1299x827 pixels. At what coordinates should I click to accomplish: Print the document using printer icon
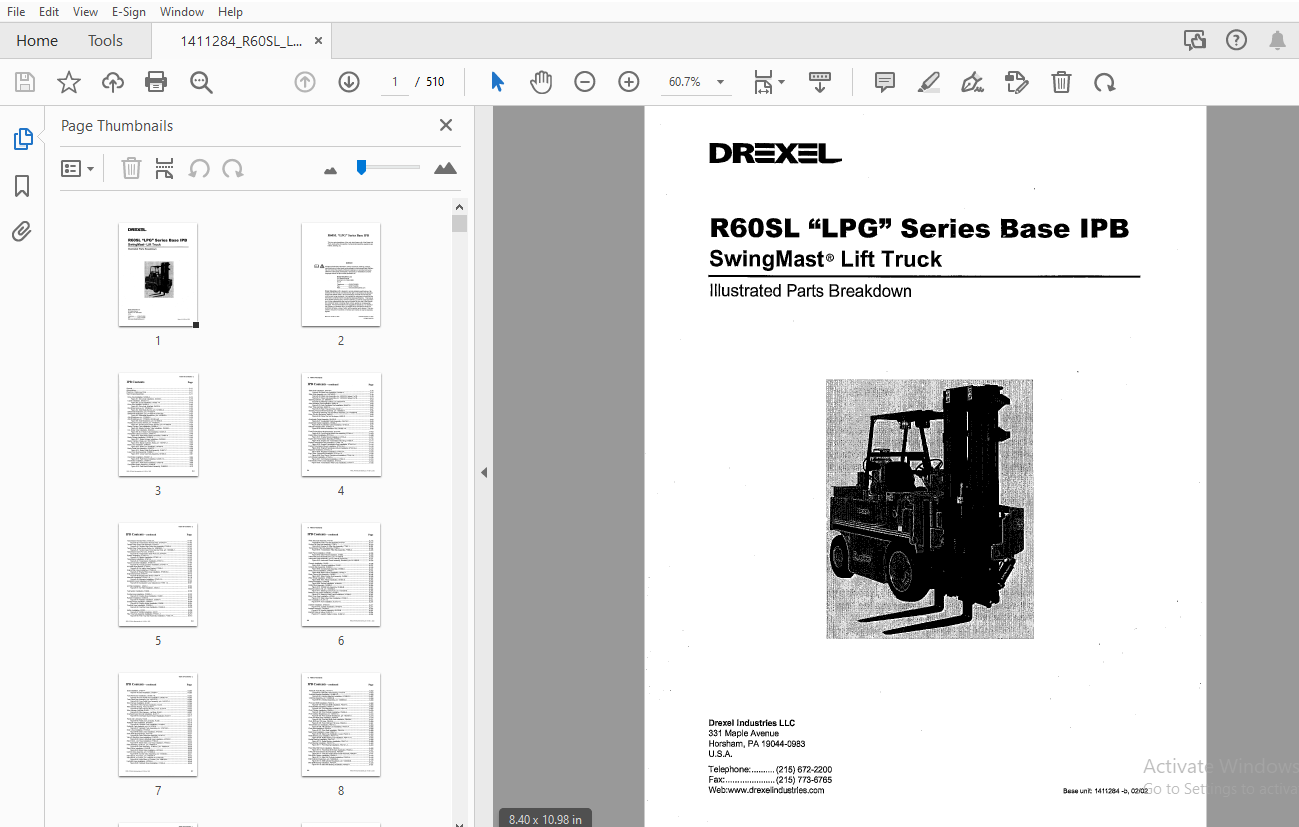click(156, 82)
